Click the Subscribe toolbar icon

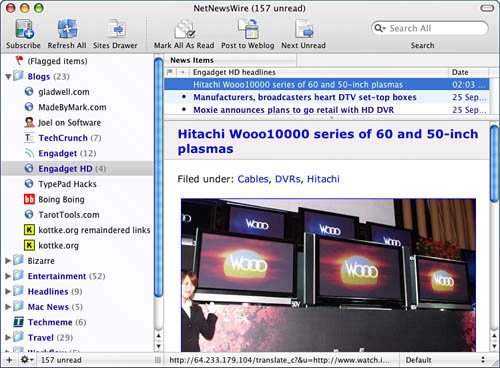click(x=24, y=29)
